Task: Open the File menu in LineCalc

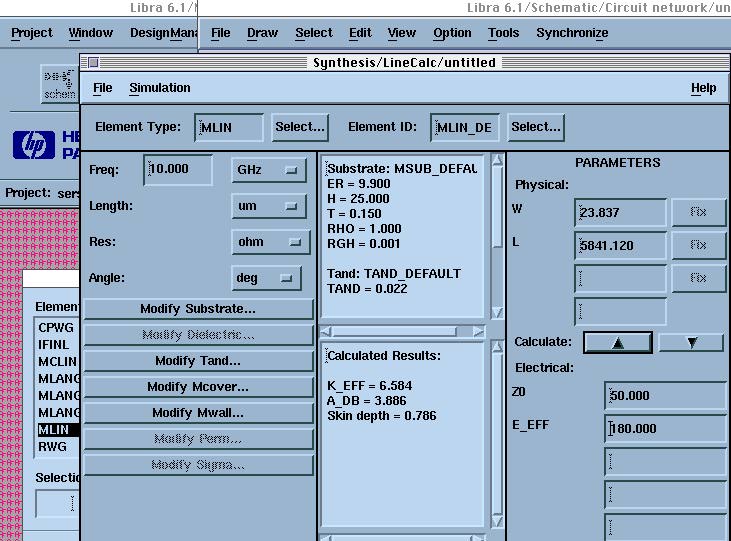Action: [103, 88]
